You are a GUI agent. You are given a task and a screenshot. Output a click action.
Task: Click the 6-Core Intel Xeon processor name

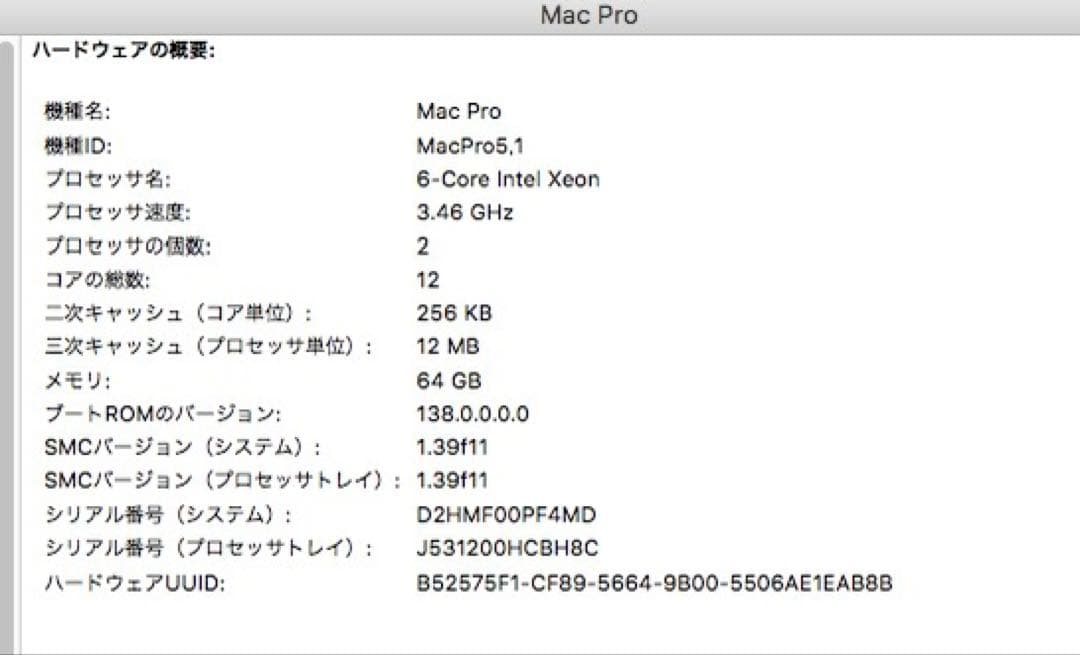pyautogui.click(x=507, y=178)
